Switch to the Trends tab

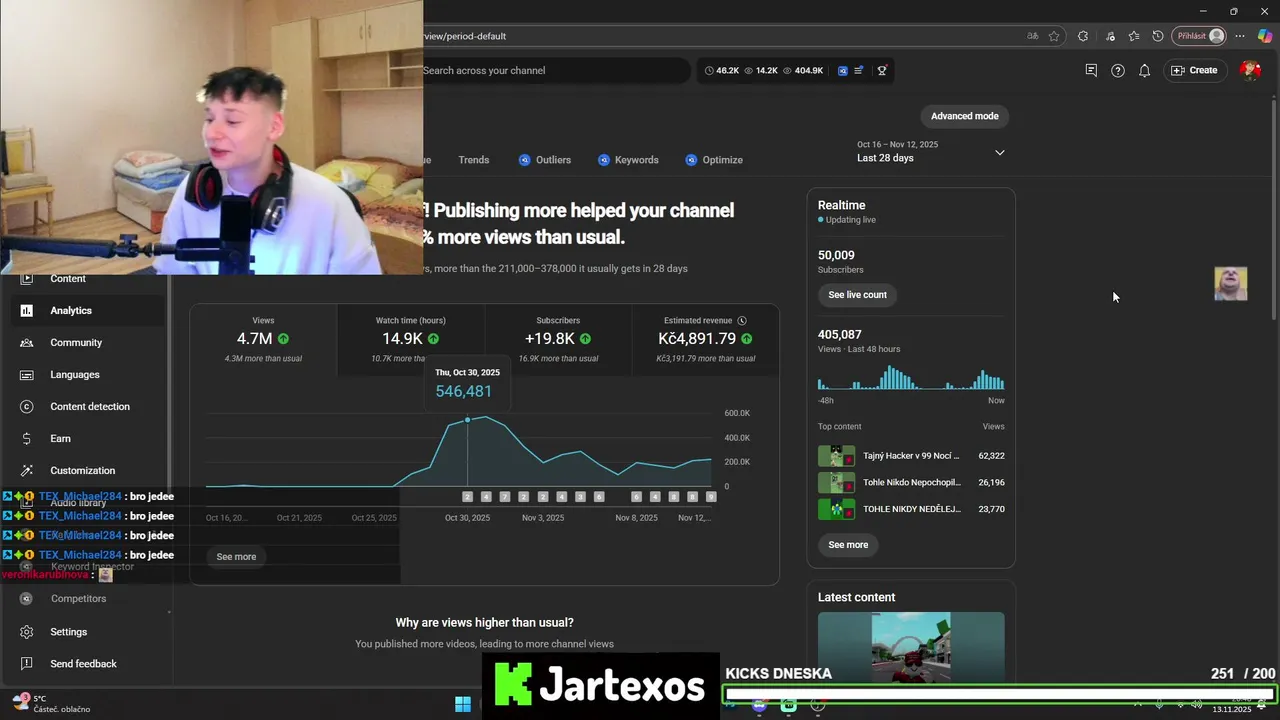(x=474, y=160)
